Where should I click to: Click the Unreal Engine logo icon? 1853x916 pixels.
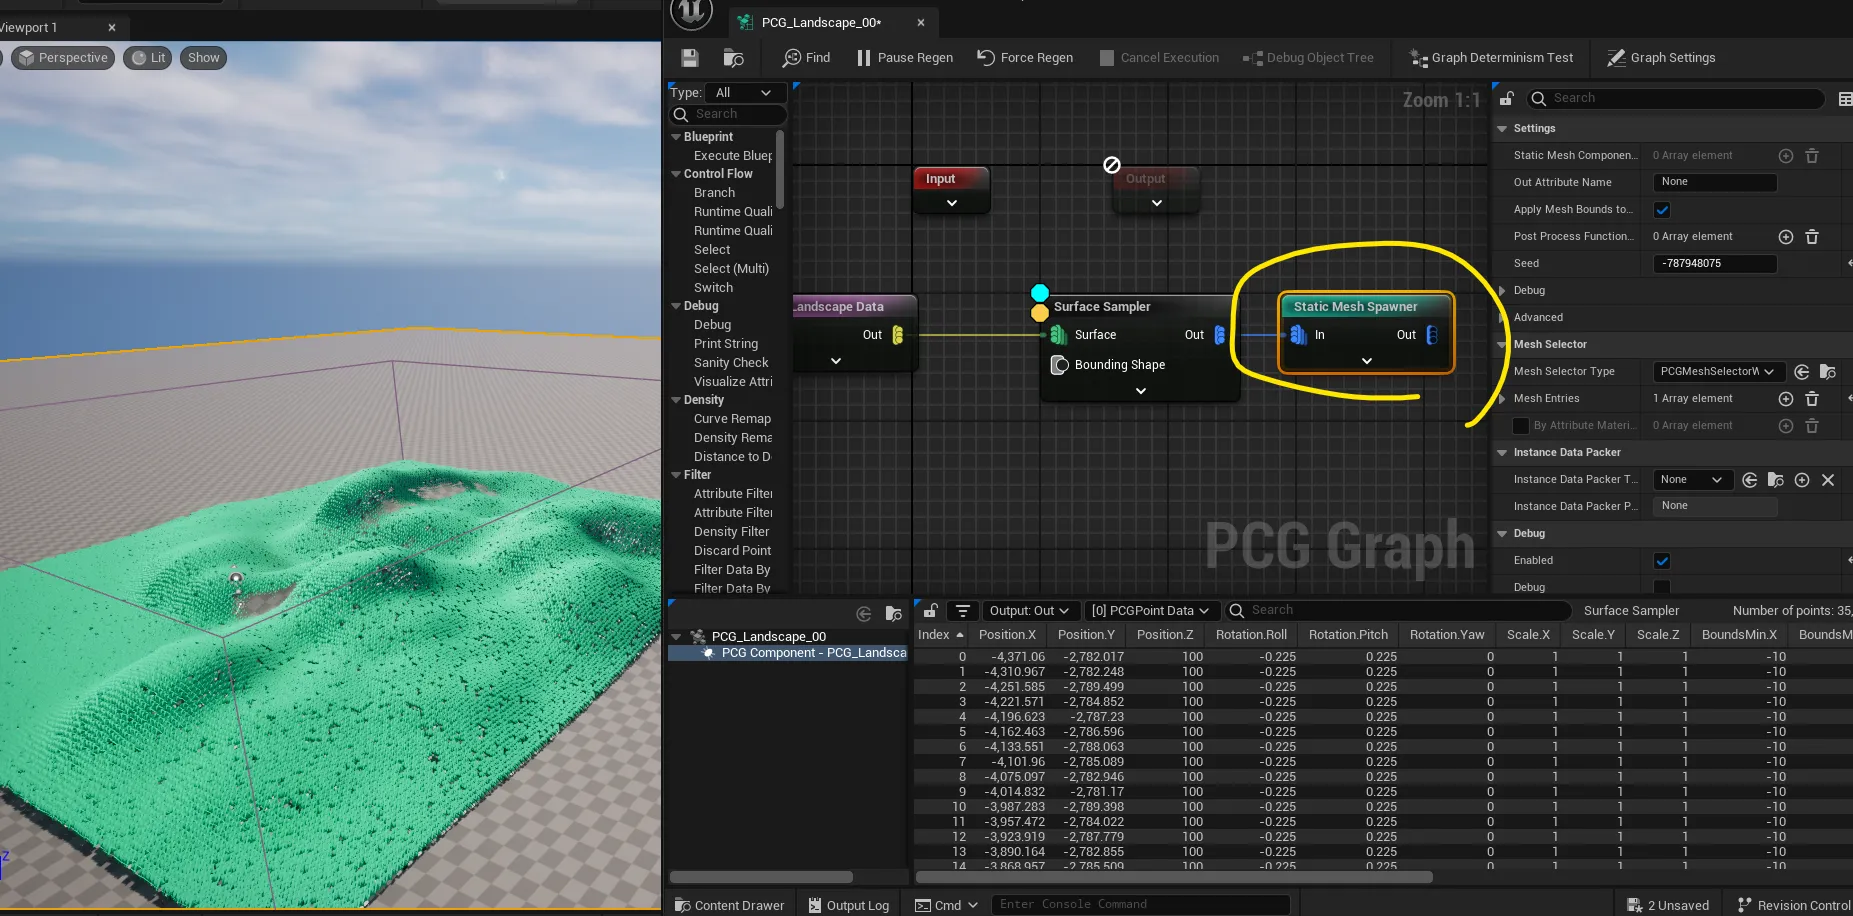pos(691,12)
